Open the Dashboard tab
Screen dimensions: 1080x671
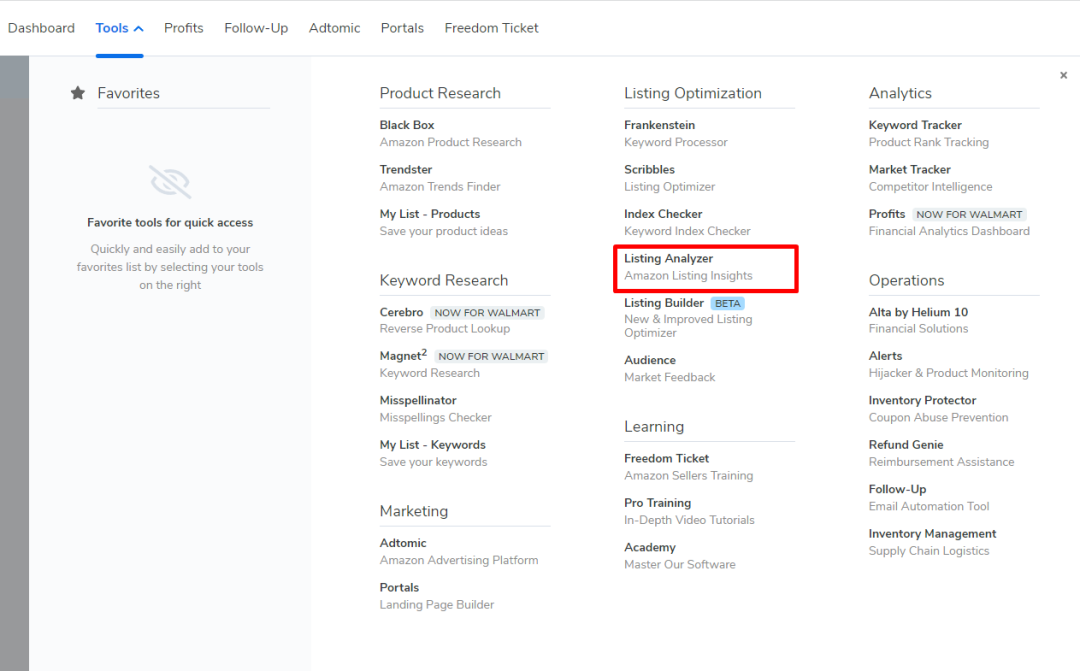coord(41,28)
